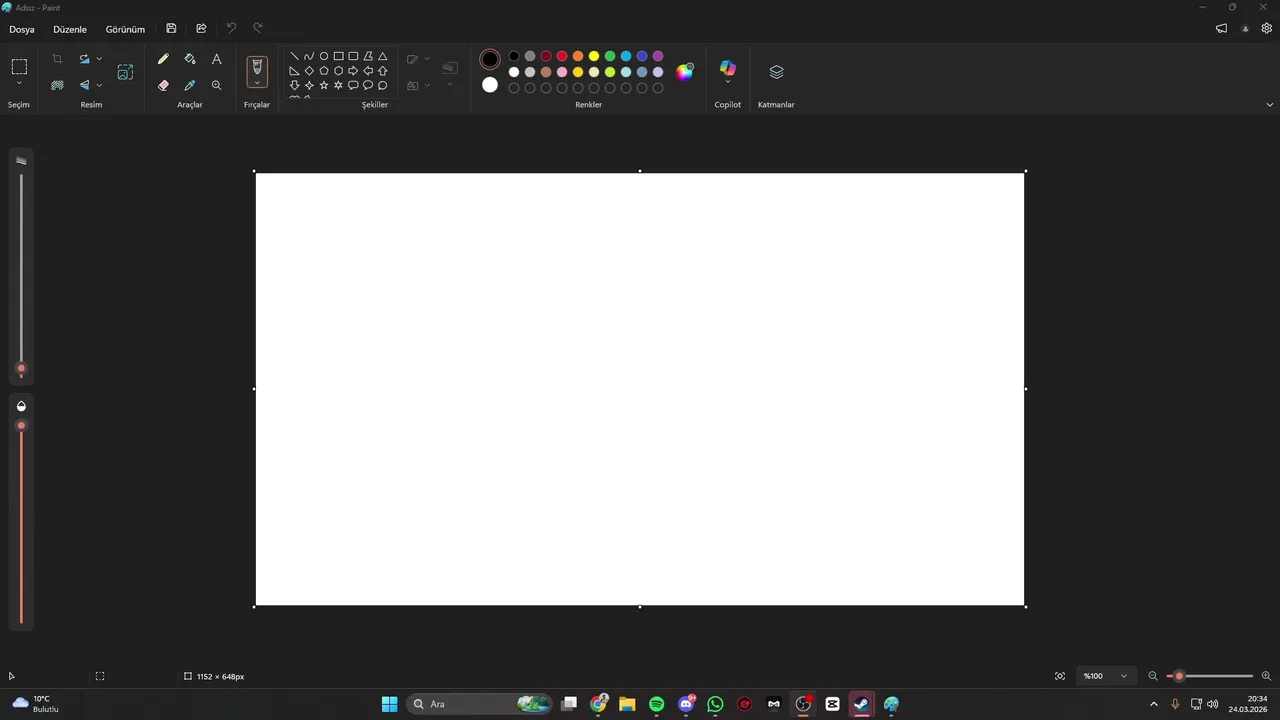Open the Copilot menu
The image size is (1280, 720).
(x=728, y=72)
